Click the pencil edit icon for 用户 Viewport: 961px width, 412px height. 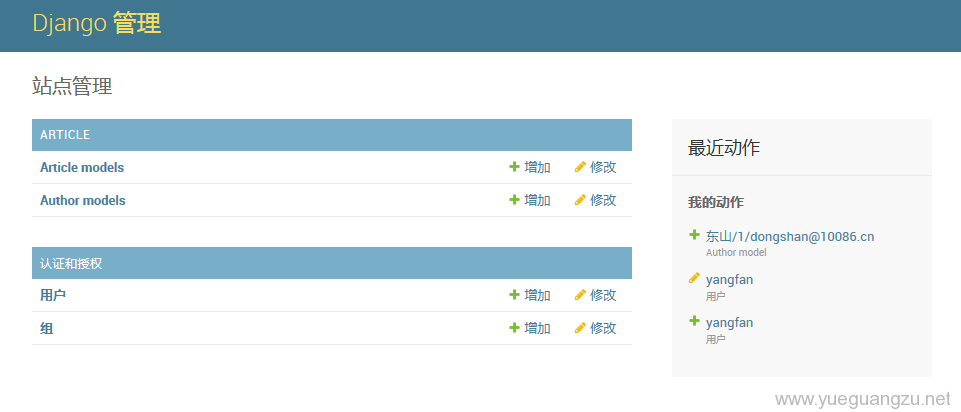click(x=580, y=295)
